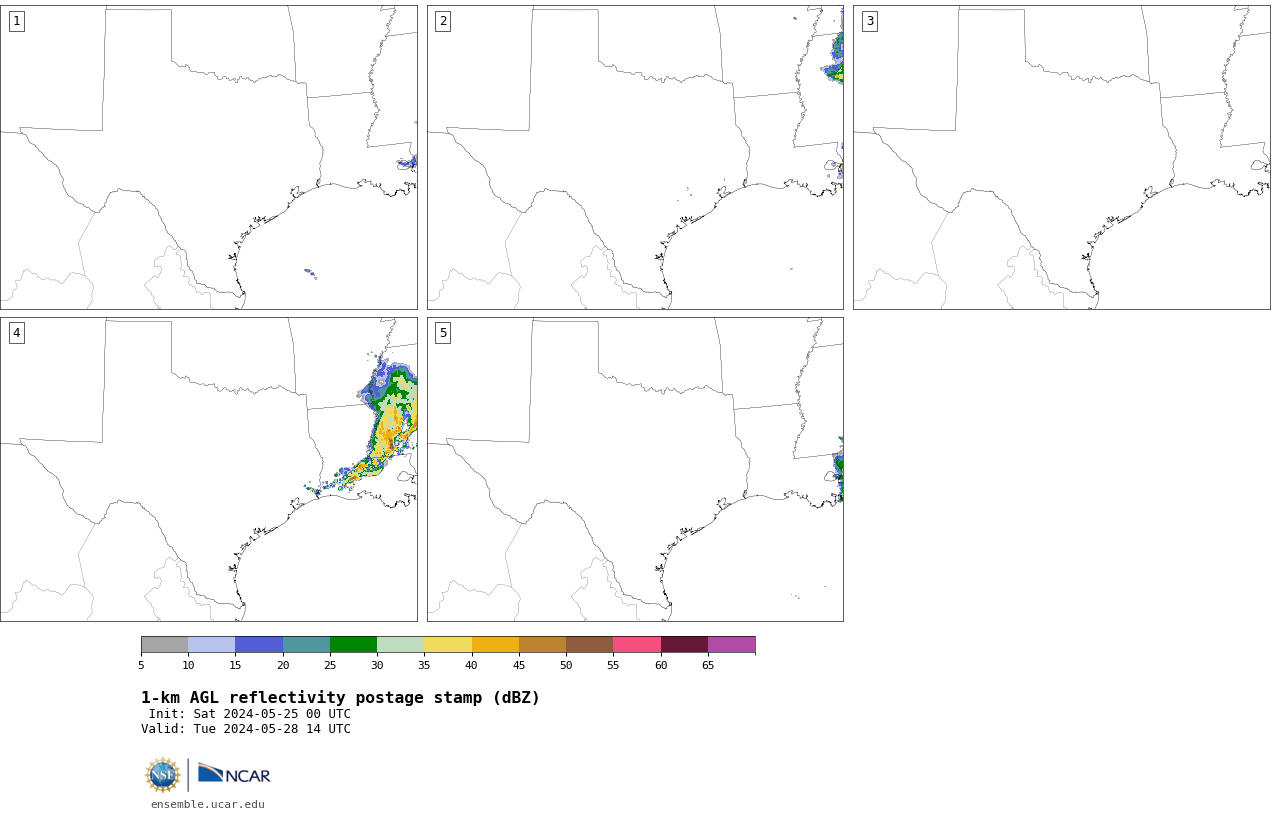Click the ensemble.ucar.edu text
This screenshot has height=815, width=1280.
click(x=208, y=804)
